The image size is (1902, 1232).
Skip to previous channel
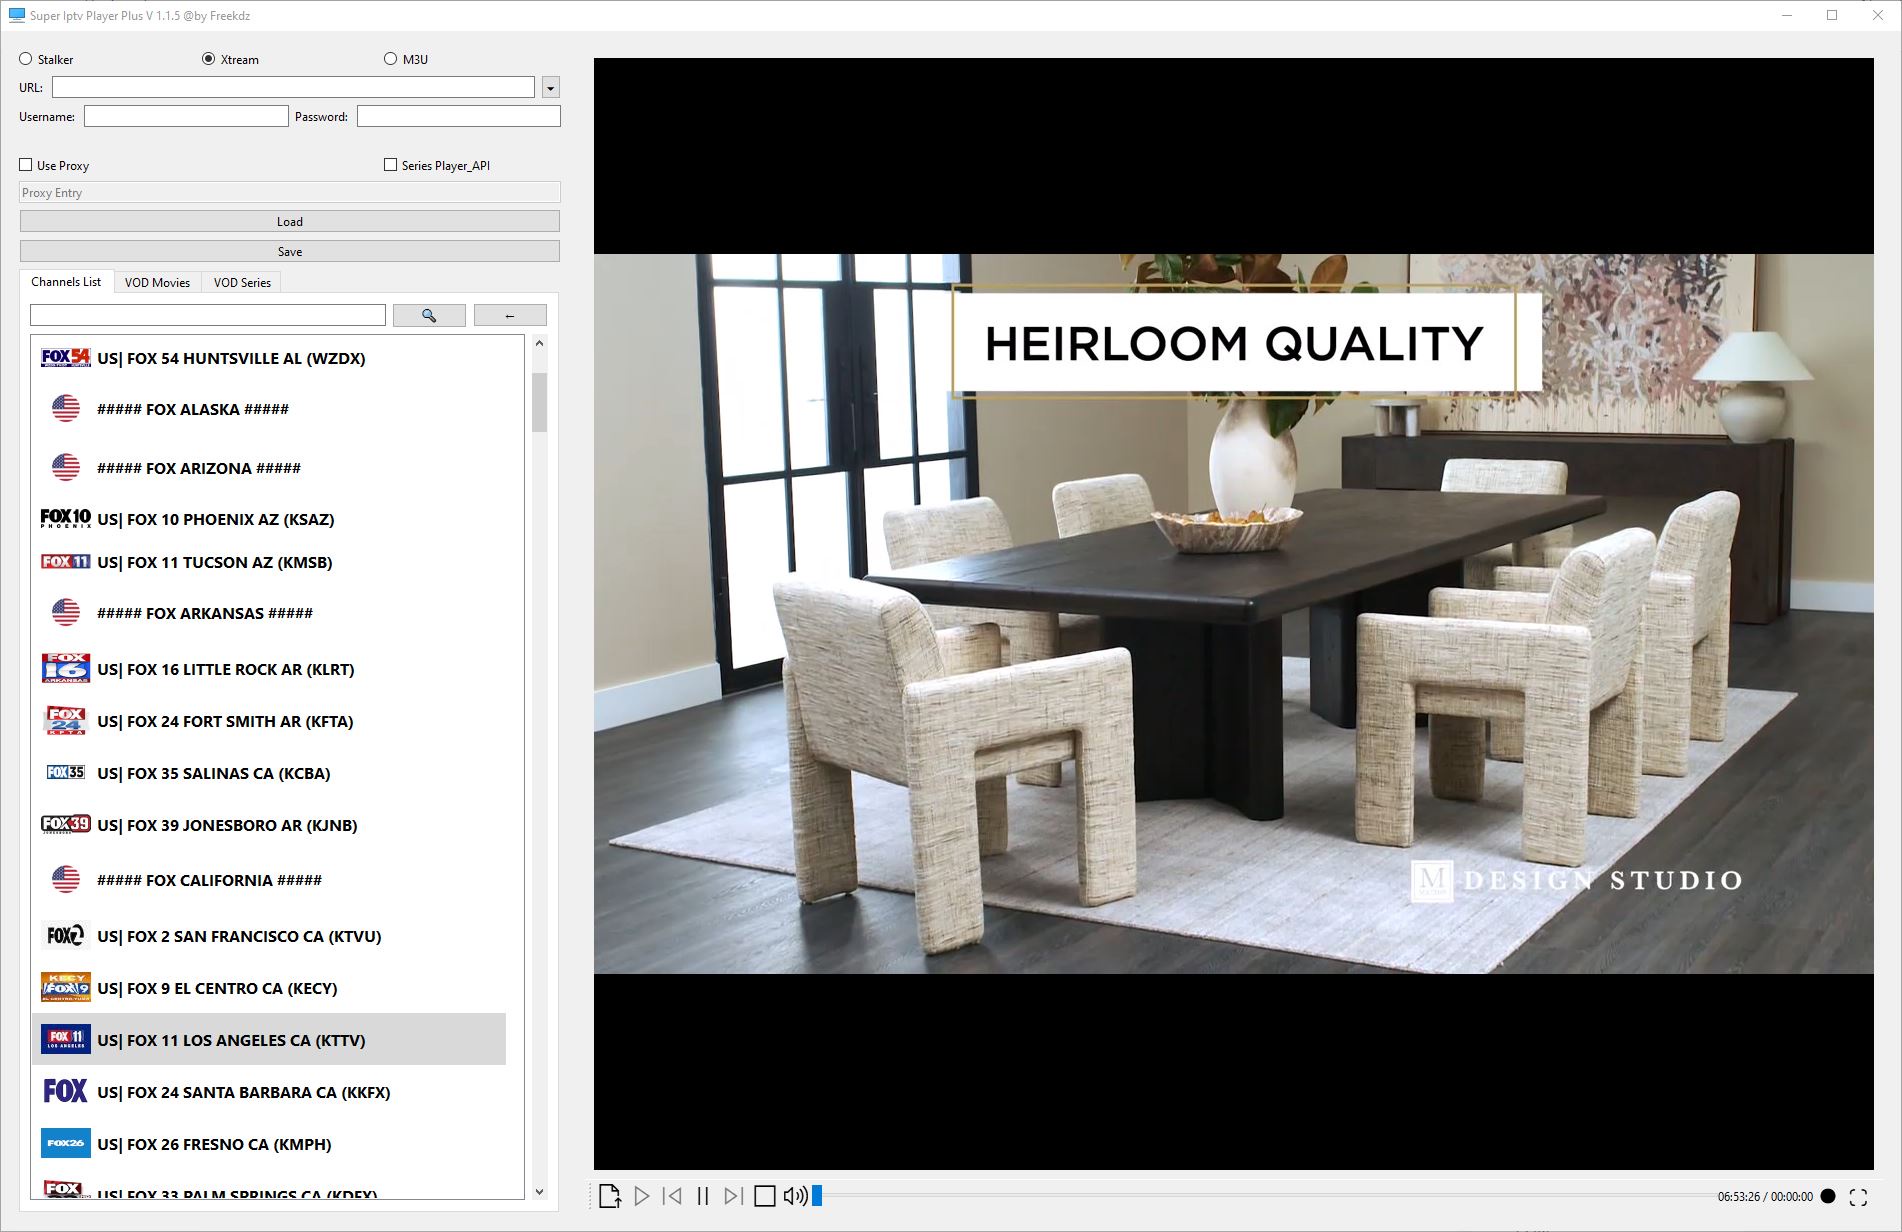(673, 1196)
